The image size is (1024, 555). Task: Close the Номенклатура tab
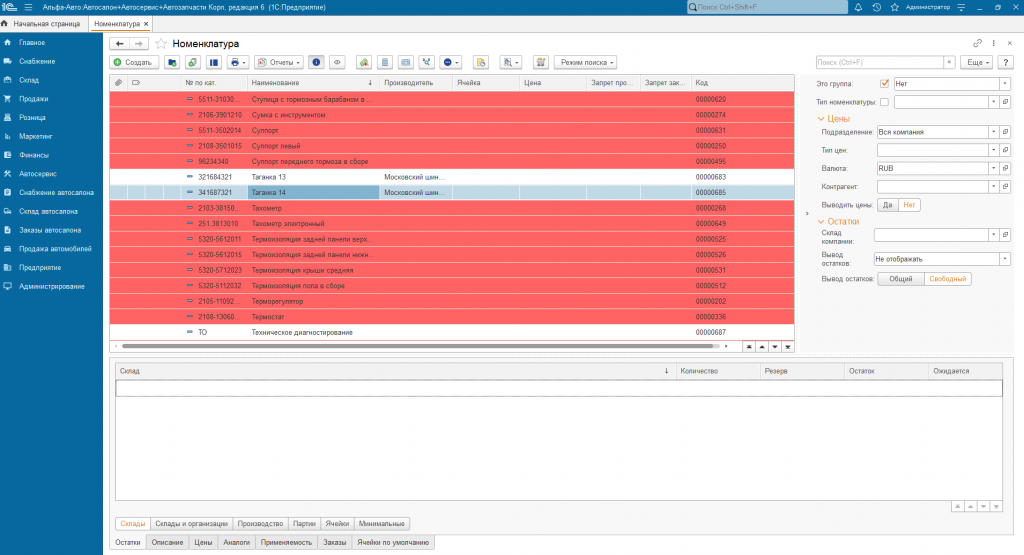pos(146,24)
